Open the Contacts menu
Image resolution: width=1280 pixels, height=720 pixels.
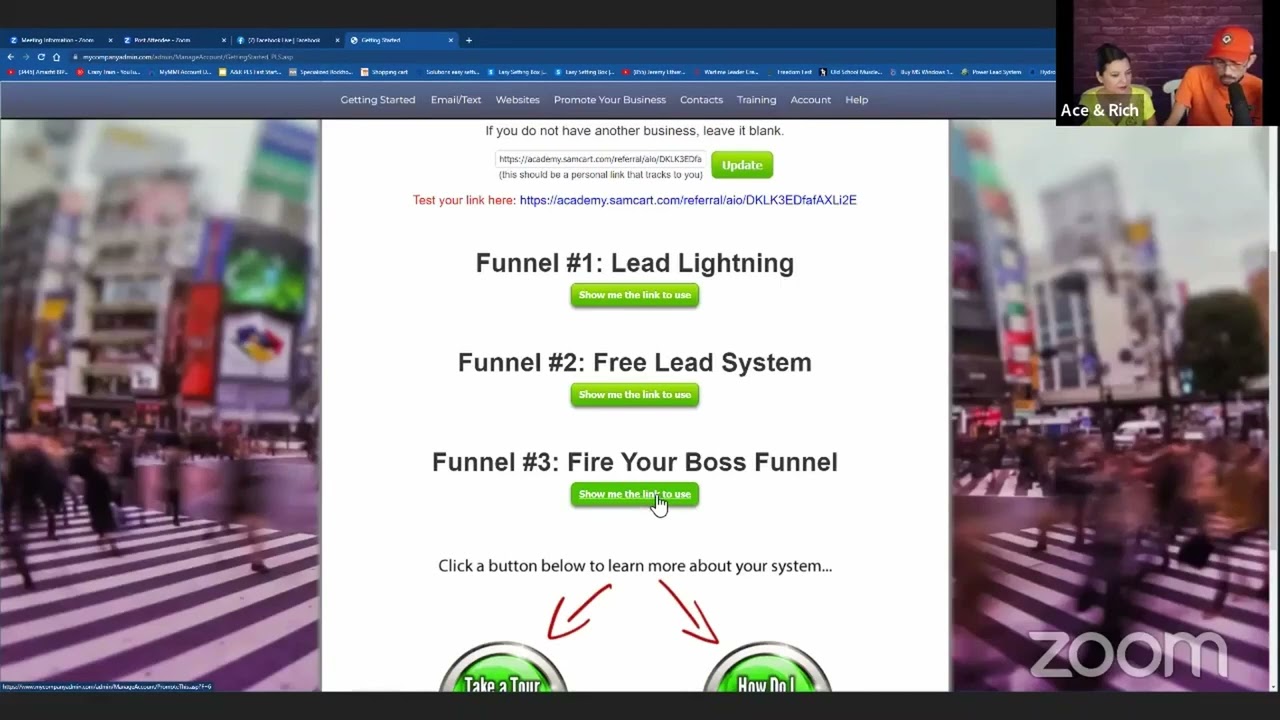click(x=701, y=100)
